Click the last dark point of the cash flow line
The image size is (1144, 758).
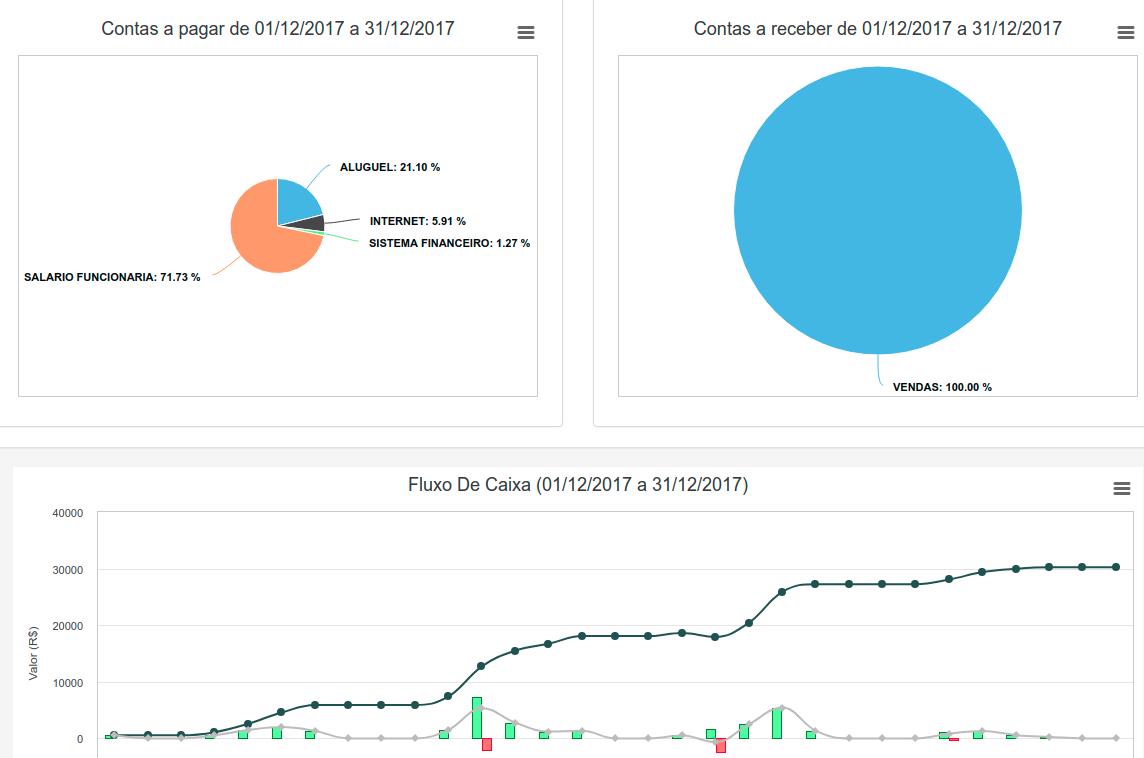(1116, 567)
